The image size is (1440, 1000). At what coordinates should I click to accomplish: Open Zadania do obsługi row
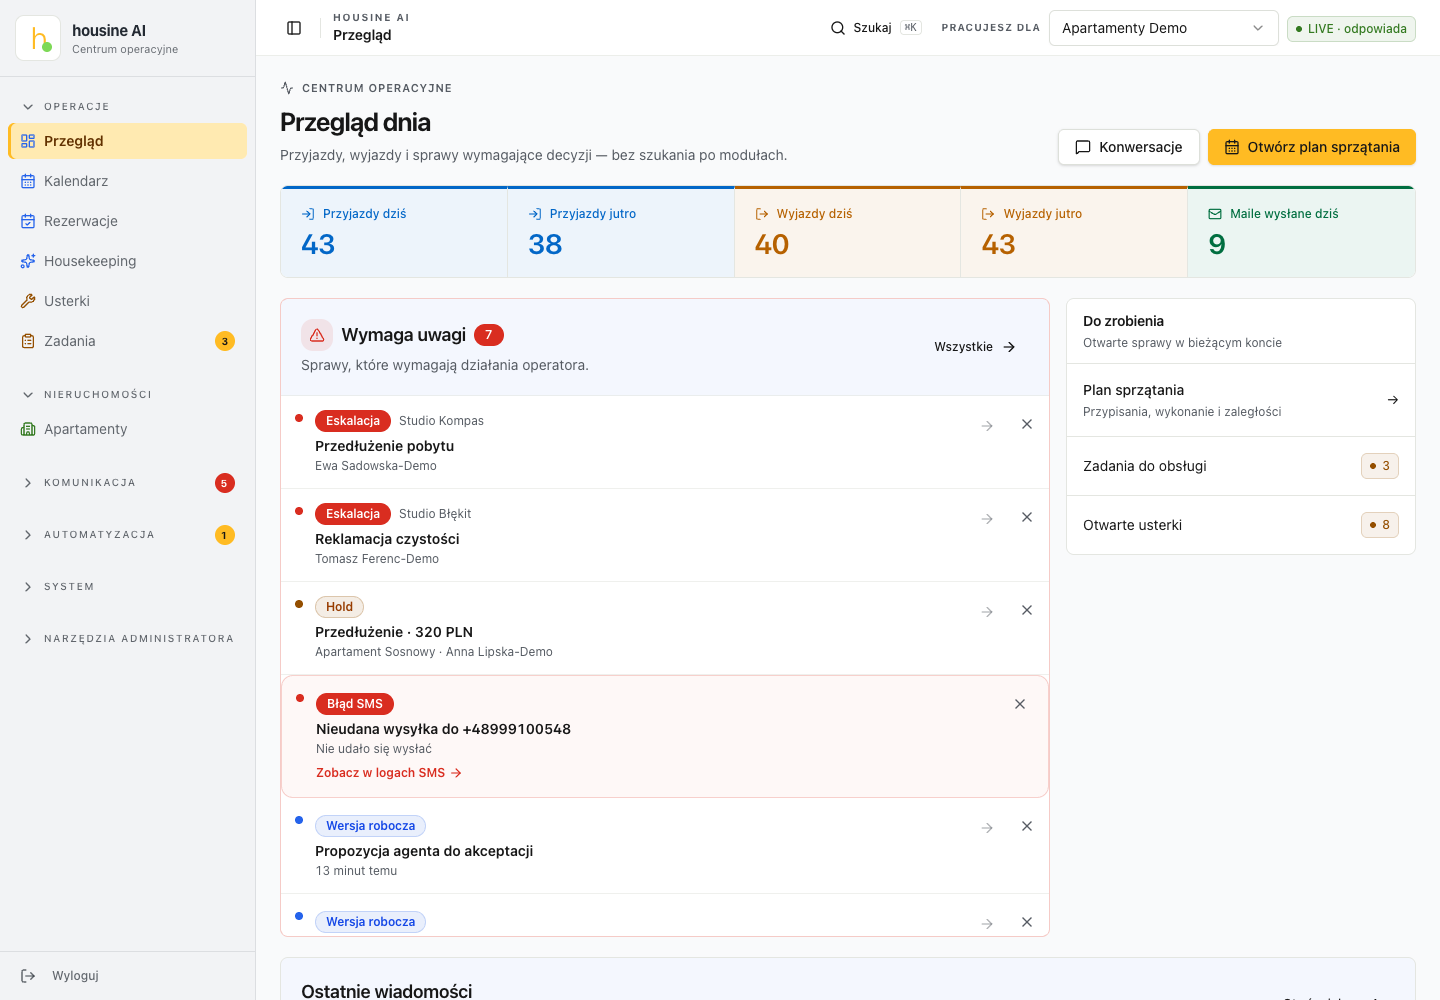tap(1241, 466)
